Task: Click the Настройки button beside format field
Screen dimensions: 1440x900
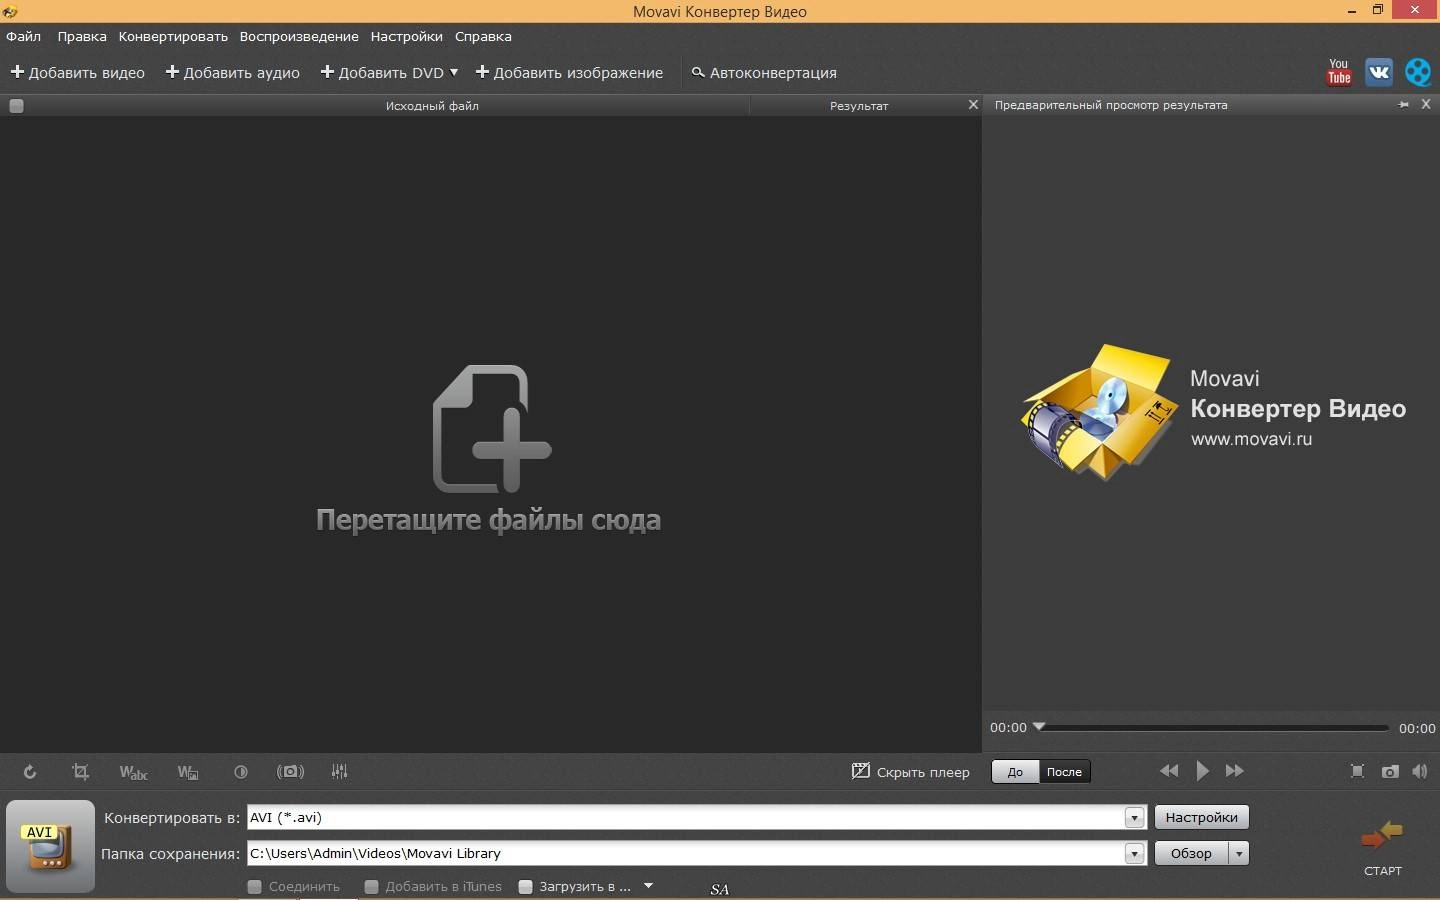Action: tap(1201, 818)
